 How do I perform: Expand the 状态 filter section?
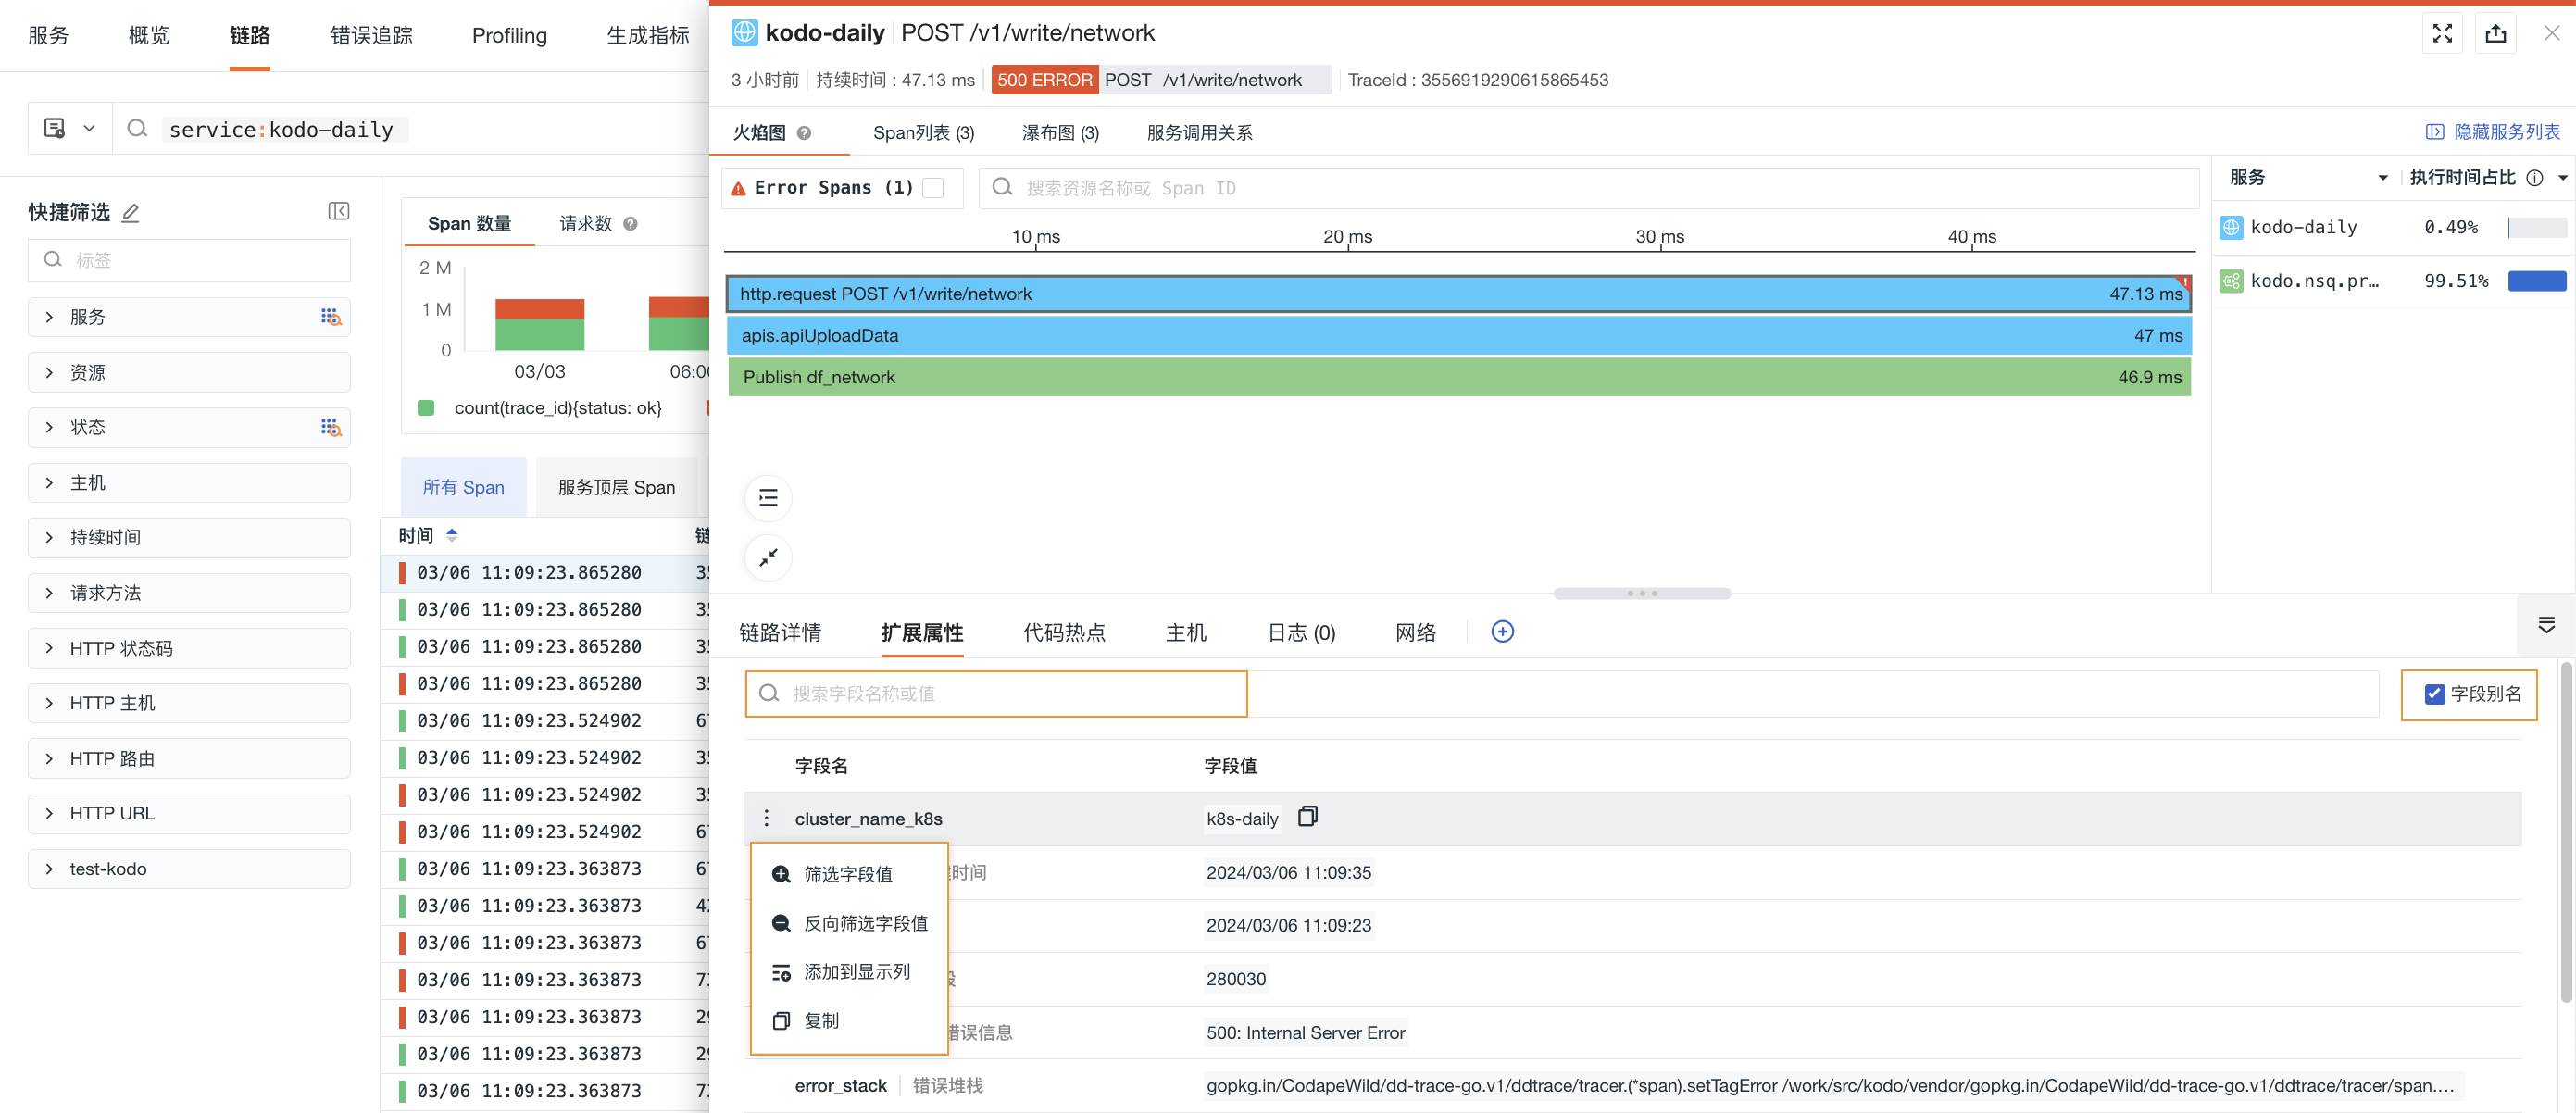[189, 427]
